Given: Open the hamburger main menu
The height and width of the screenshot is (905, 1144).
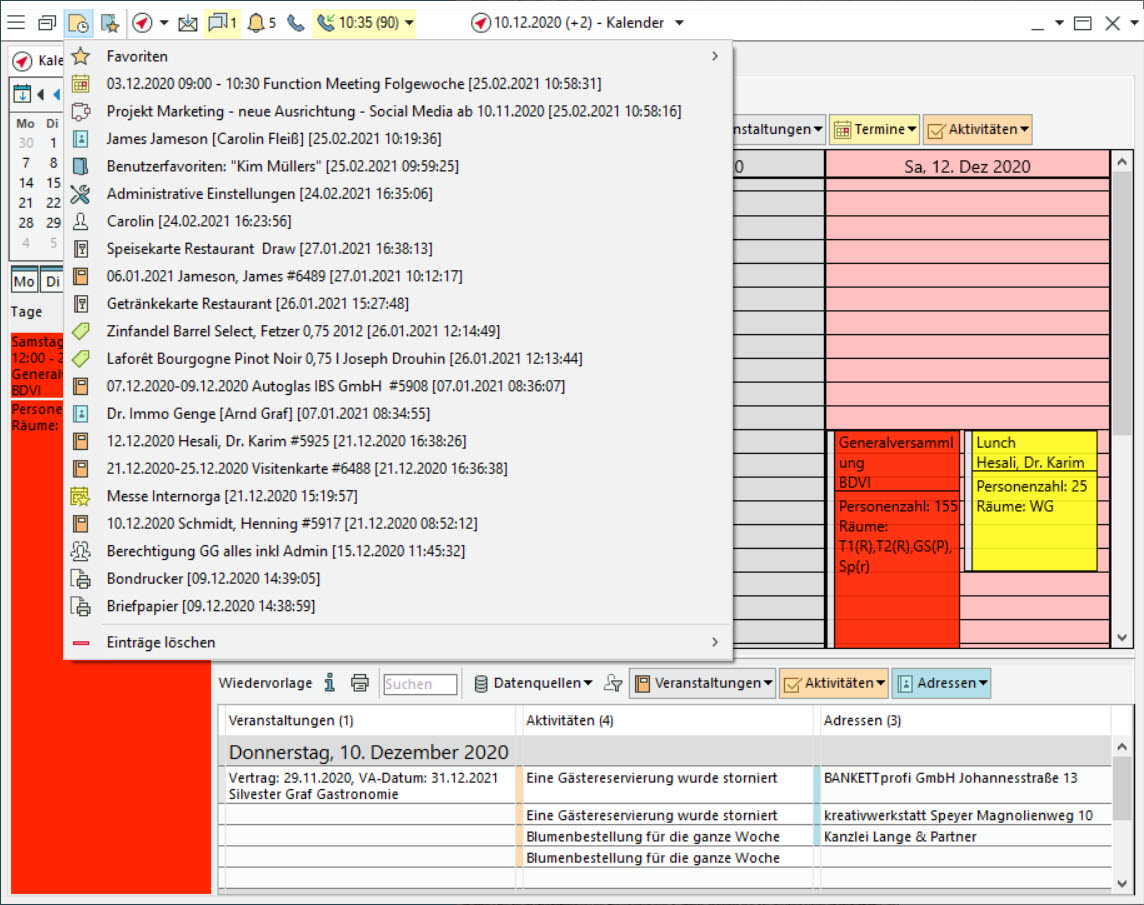Looking at the screenshot, I should click(x=17, y=22).
